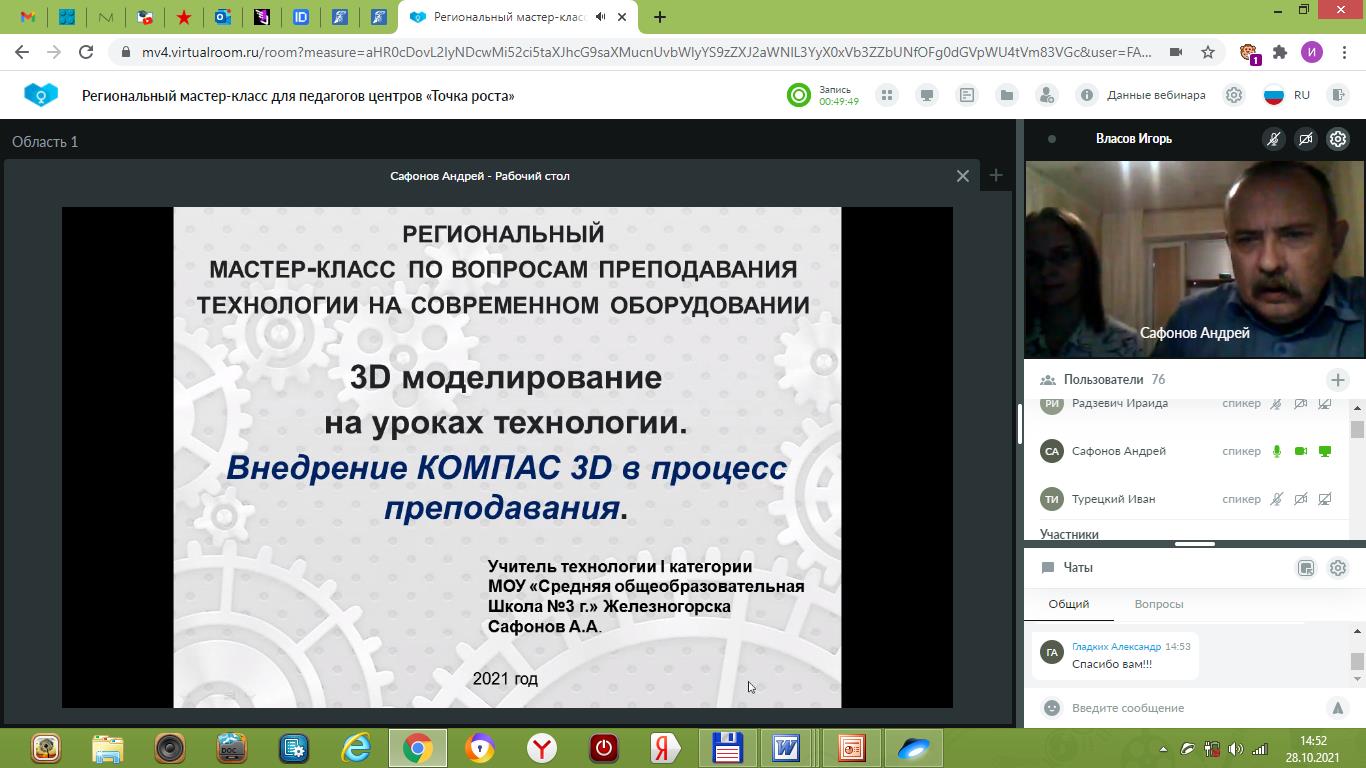
Task: Click the shared desktop presentation slide
Action: pos(507,457)
